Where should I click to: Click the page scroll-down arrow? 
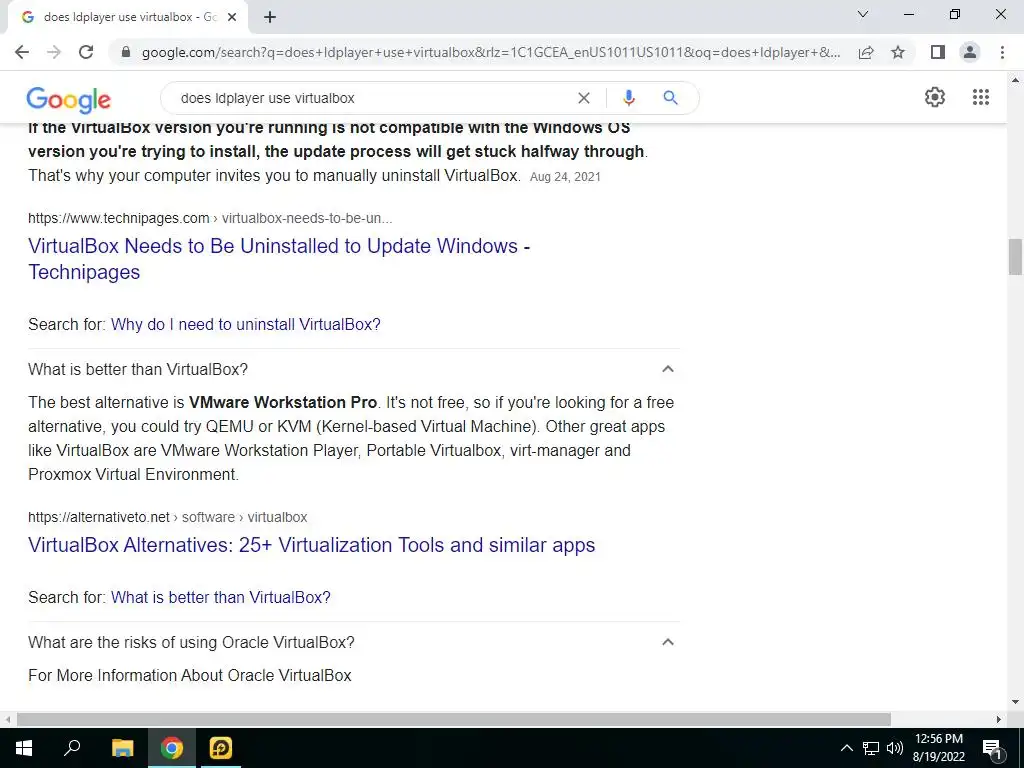pyautogui.click(x=1015, y=703)
